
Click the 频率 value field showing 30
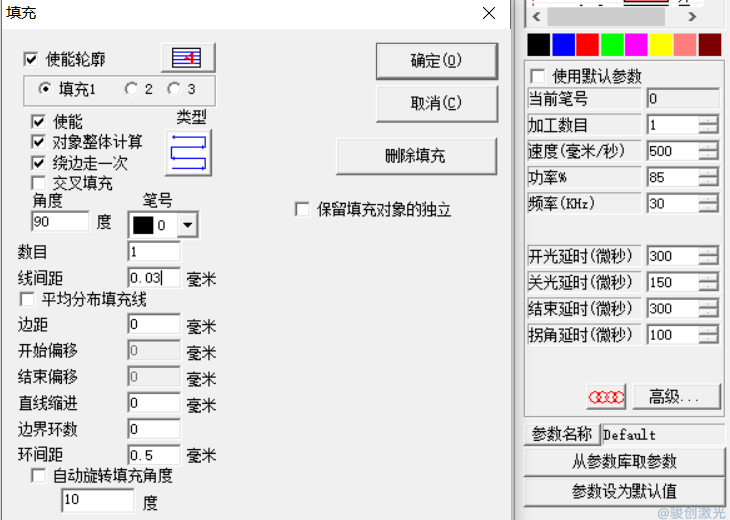pos(673,203)
